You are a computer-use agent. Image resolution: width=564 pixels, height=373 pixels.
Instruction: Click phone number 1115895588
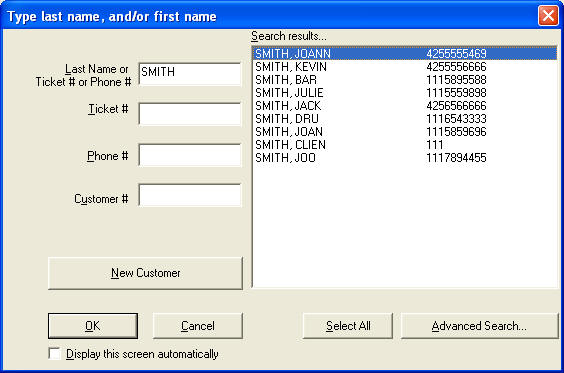(x=456, y=79)
